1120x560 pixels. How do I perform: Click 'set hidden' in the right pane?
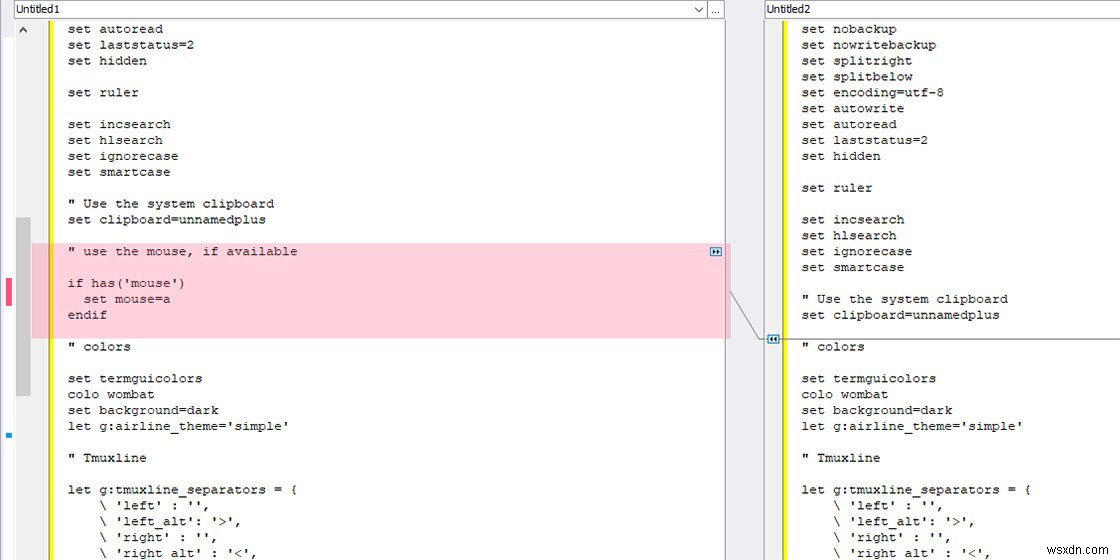click(x=841, y=156)
